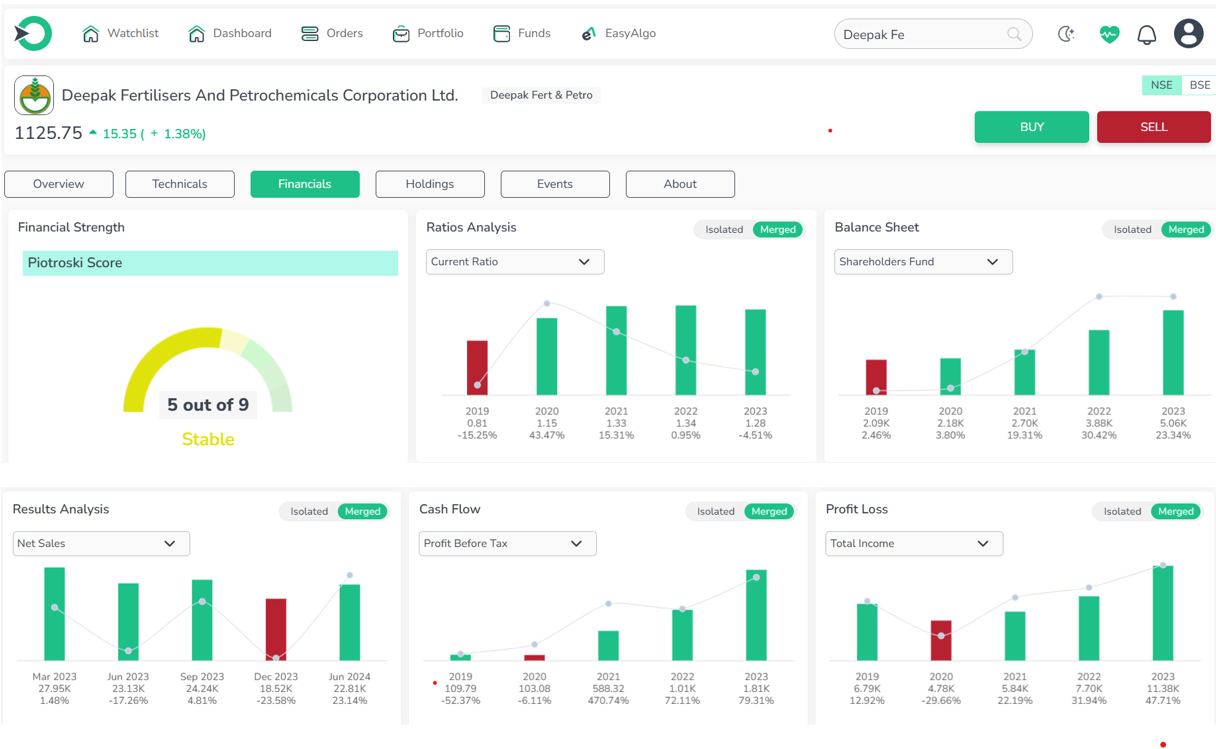The width and height of the screenshot is (1216, 749).
Task: Set Cash Flow chart to Merged
Action: [x=769, y=512]
